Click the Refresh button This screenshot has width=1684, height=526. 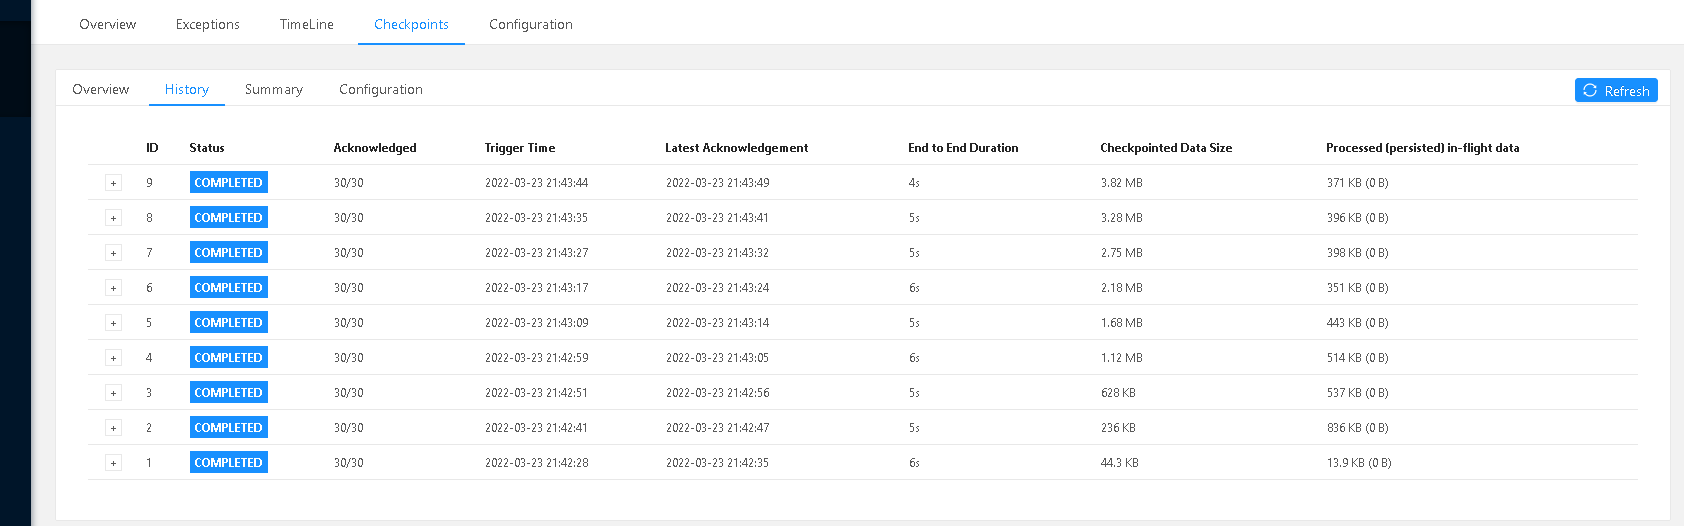point(1616,91)
